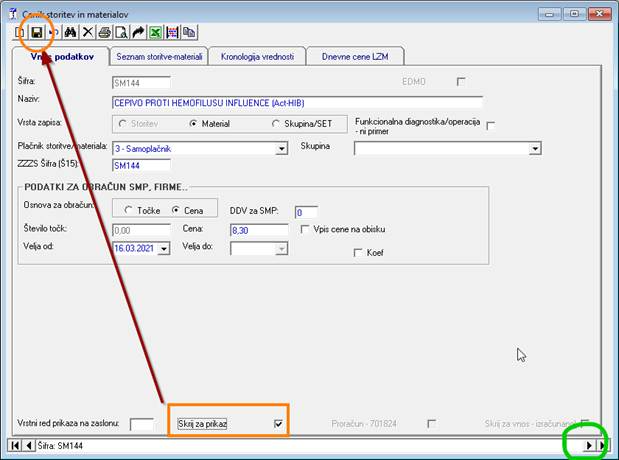Image resolution: width=619 pixels, height=460 pixels.
Task: Open the 'Kronologija vrednosti' tab
Action: [x=258, y=57]
